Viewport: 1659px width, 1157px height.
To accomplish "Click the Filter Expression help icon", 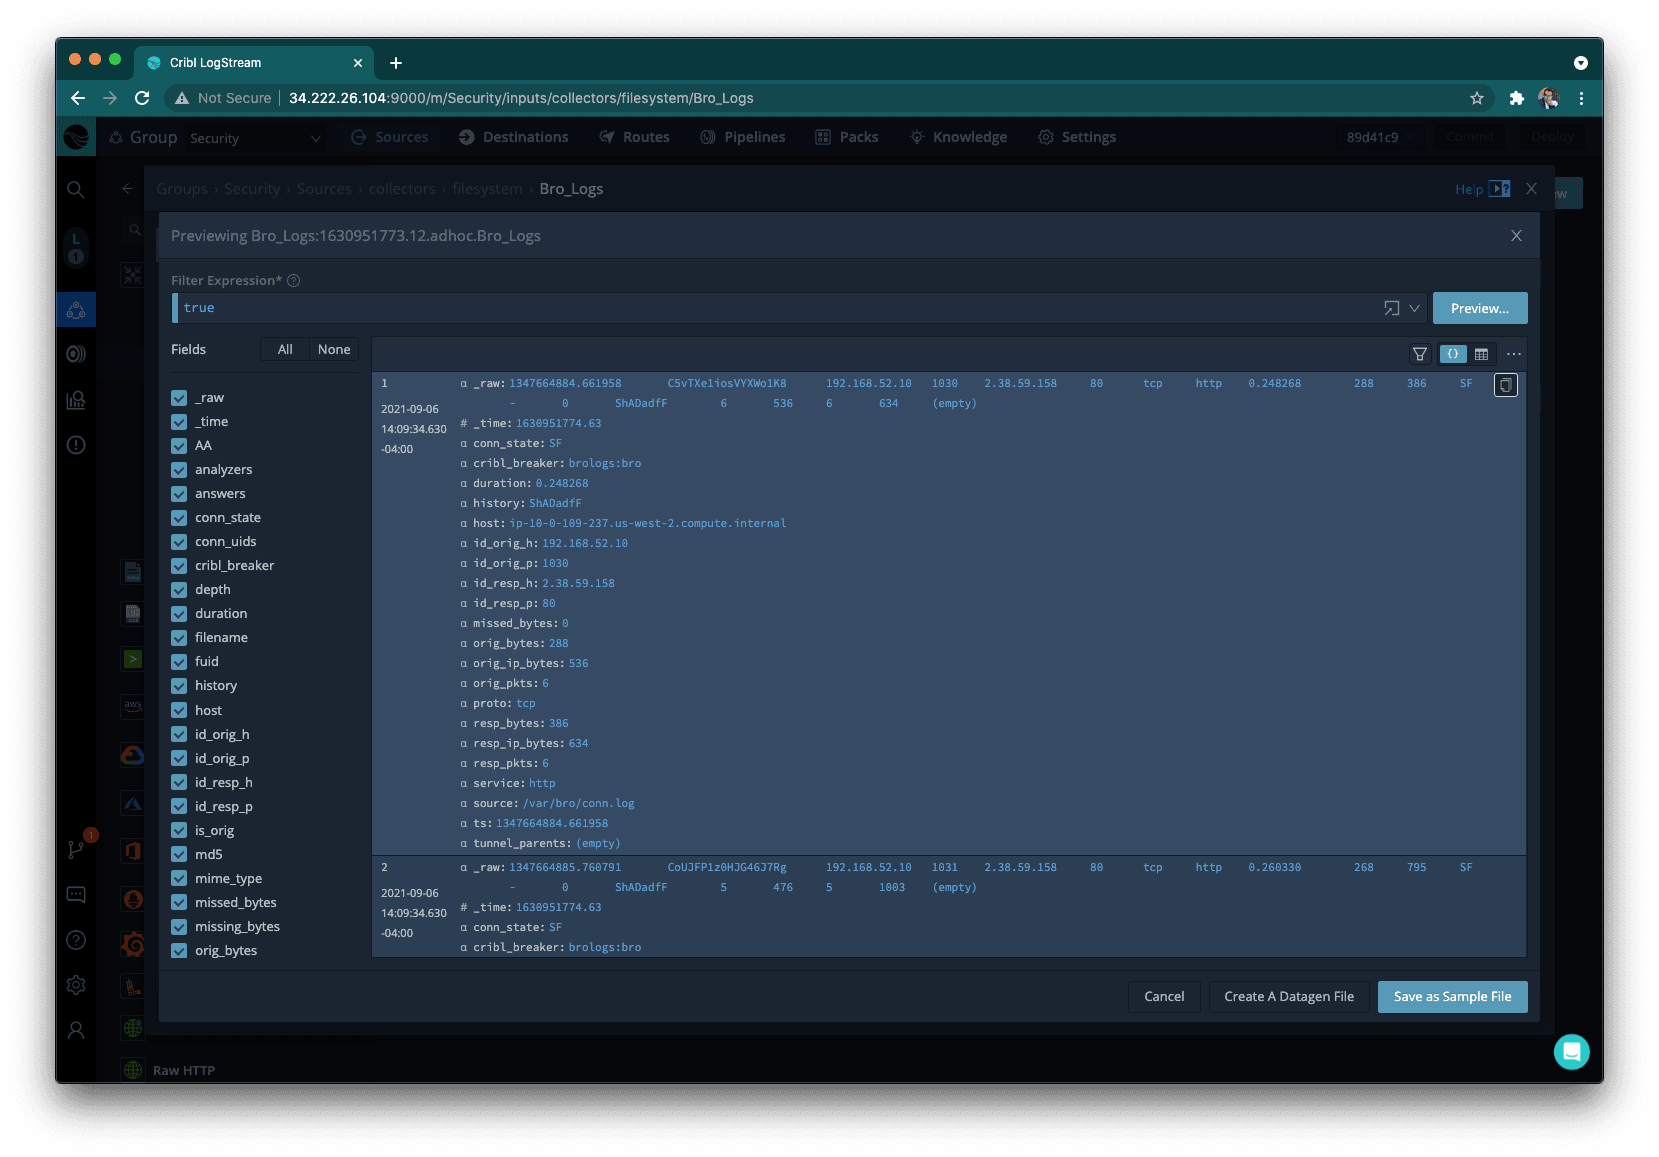I will click(294, 281).
